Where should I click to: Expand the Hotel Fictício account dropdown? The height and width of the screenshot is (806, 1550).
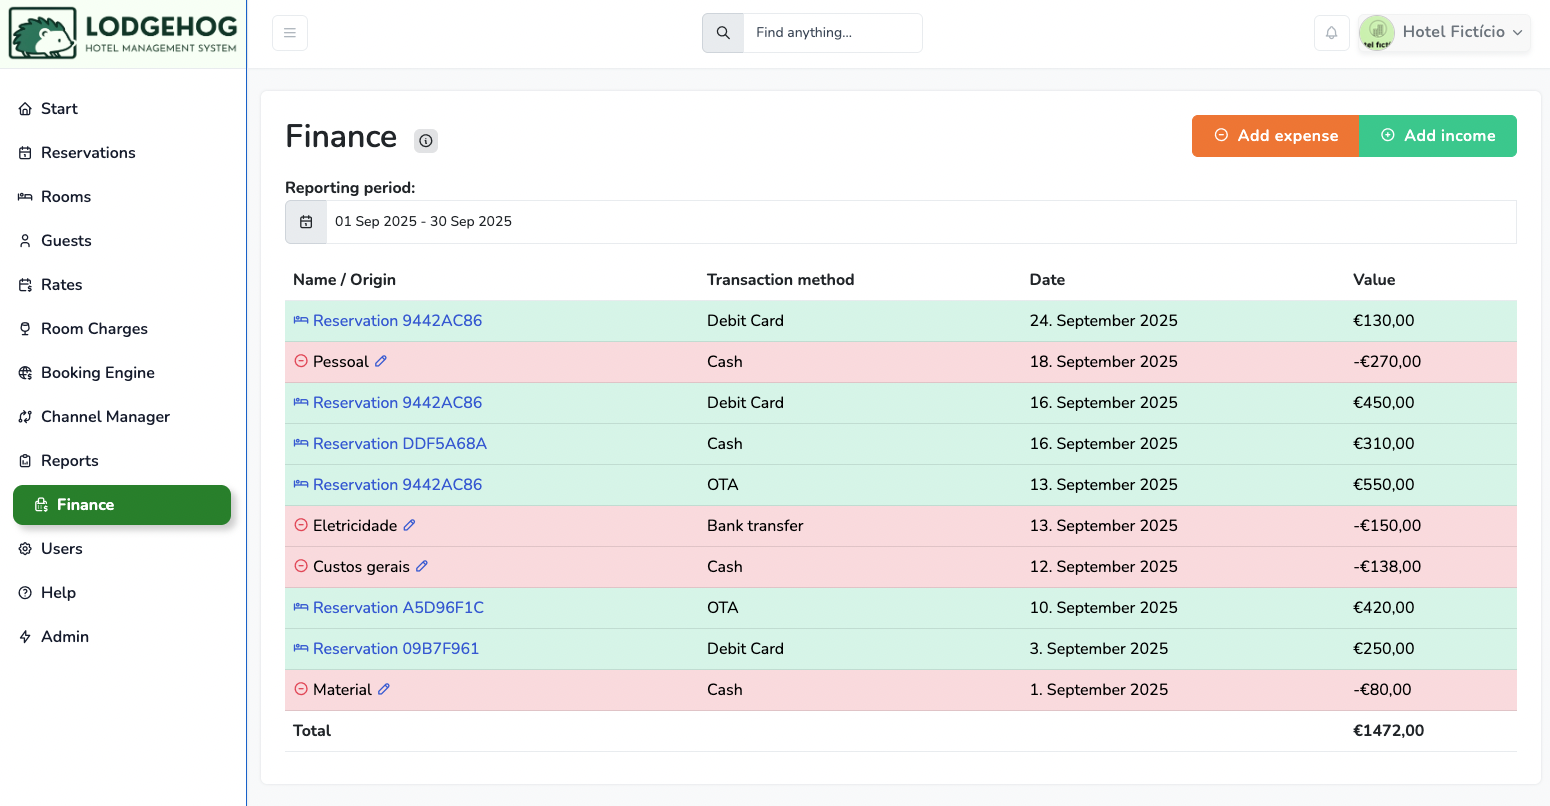[1444, 32]
